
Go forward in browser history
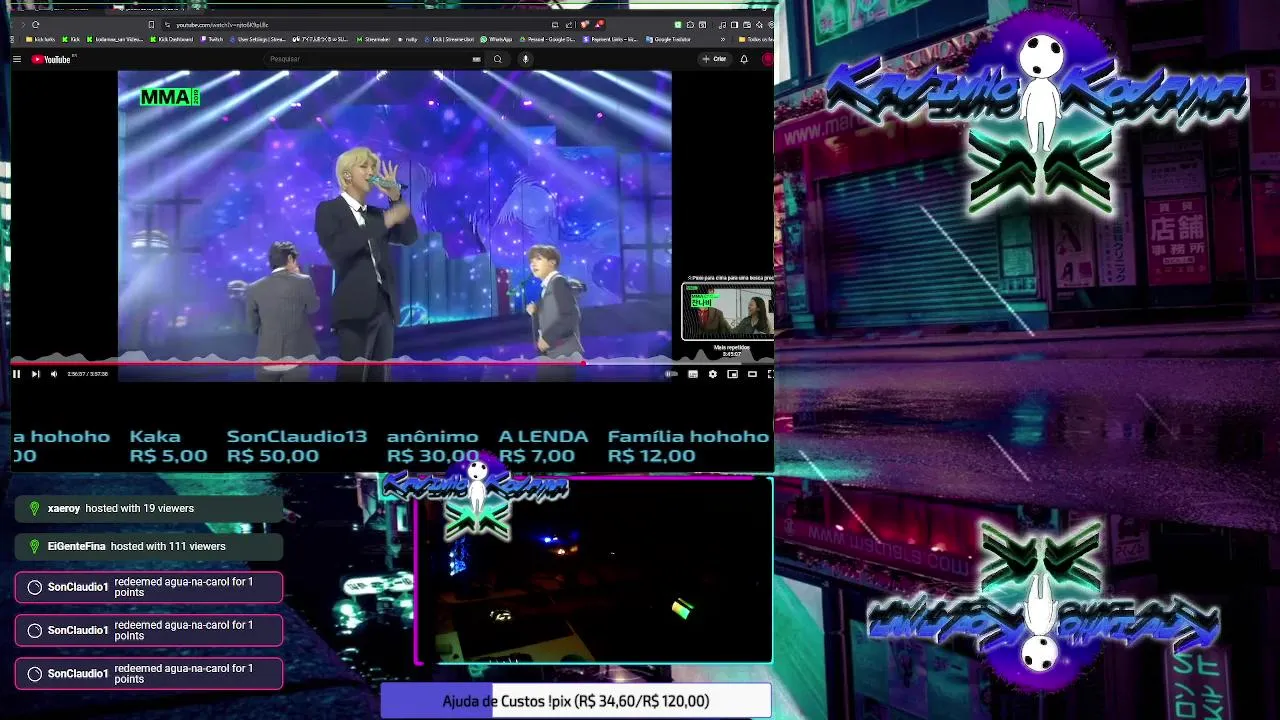tap(22, 24)
